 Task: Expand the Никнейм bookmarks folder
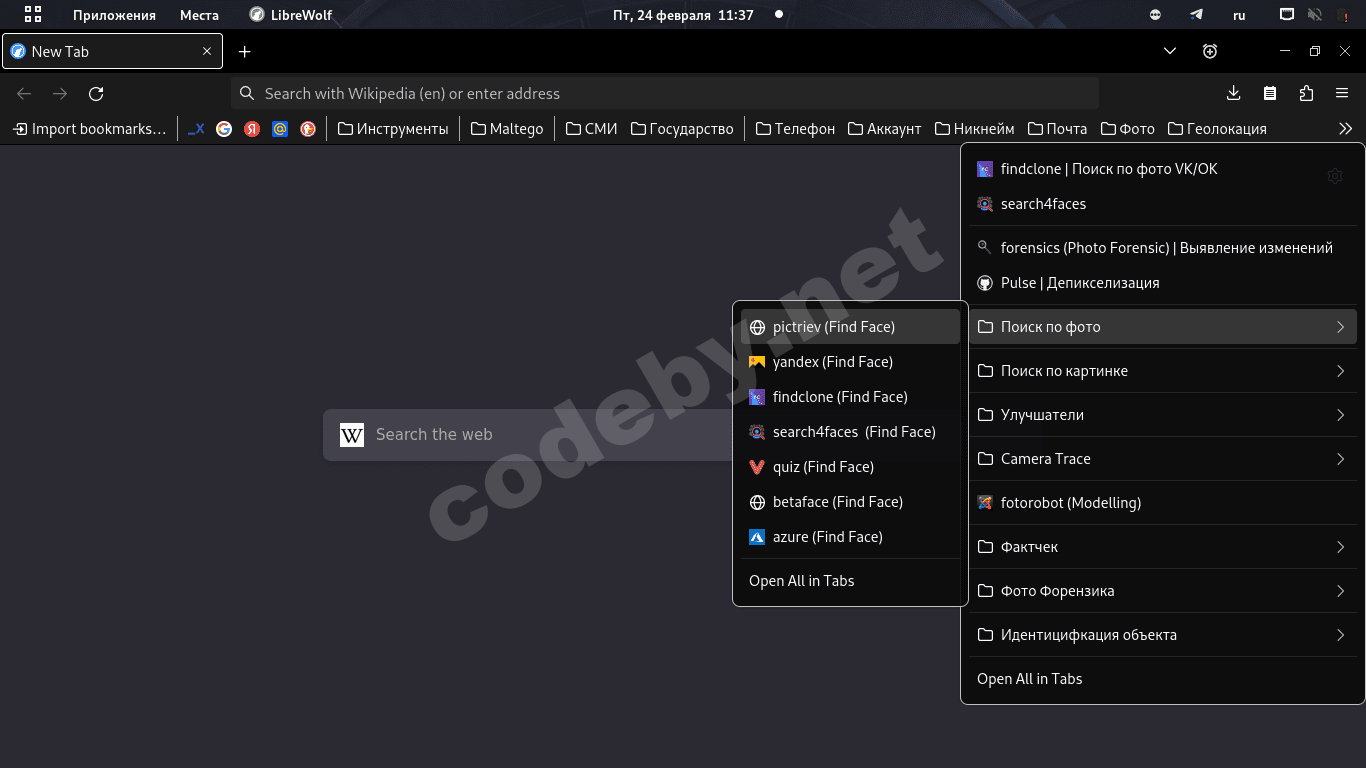click(x=975, y=128)
